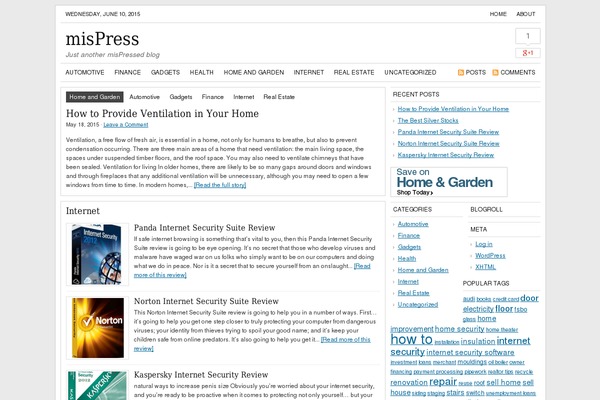Click Read more link in Norton review excerpt

(346, 340)
